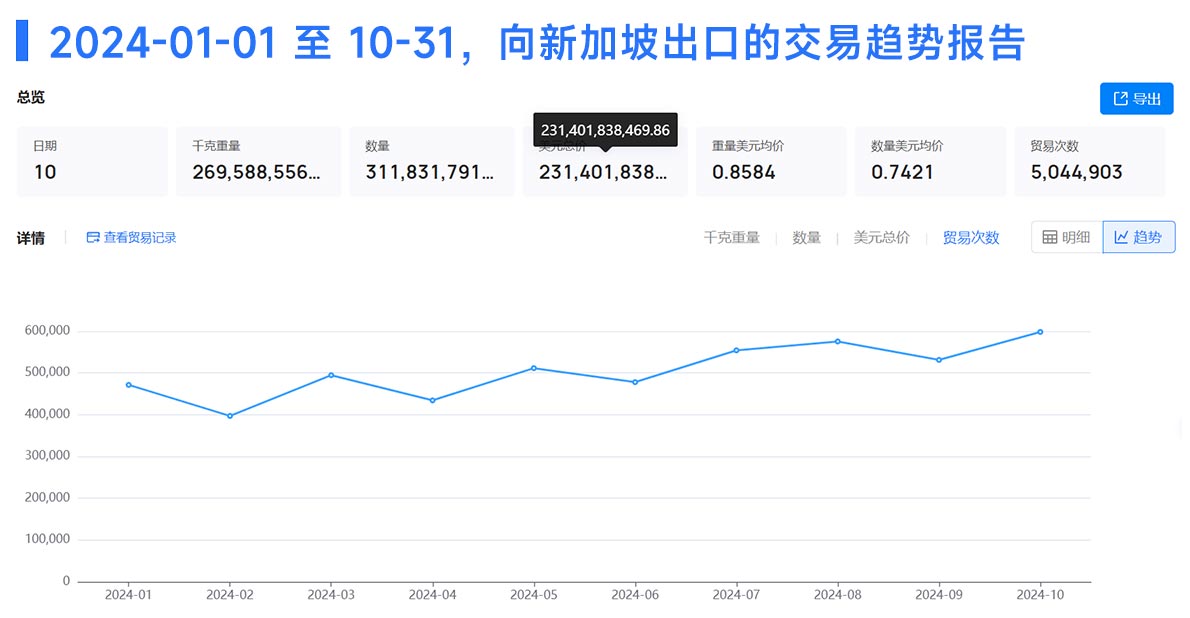
Task: Click the 数量美元均价 value 0.7421
Action: (902, 172)
